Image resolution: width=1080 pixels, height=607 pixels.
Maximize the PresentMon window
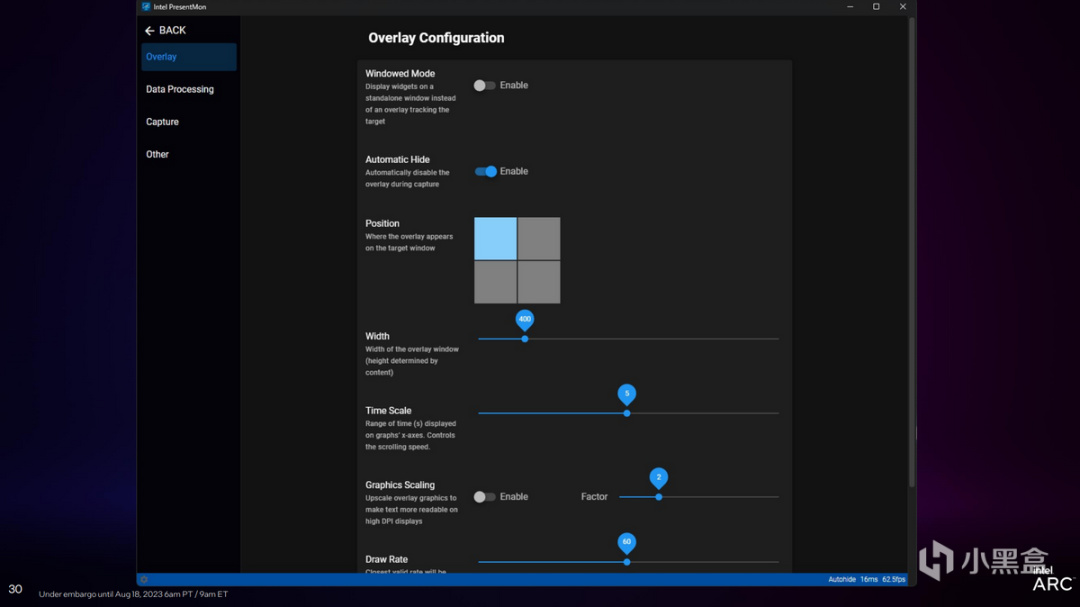876,7
